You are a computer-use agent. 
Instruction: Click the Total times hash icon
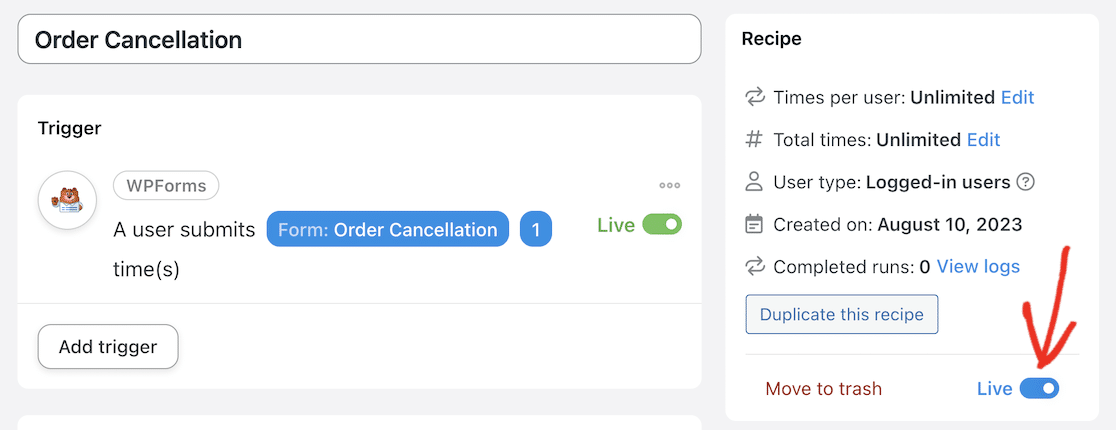point(755,140)
